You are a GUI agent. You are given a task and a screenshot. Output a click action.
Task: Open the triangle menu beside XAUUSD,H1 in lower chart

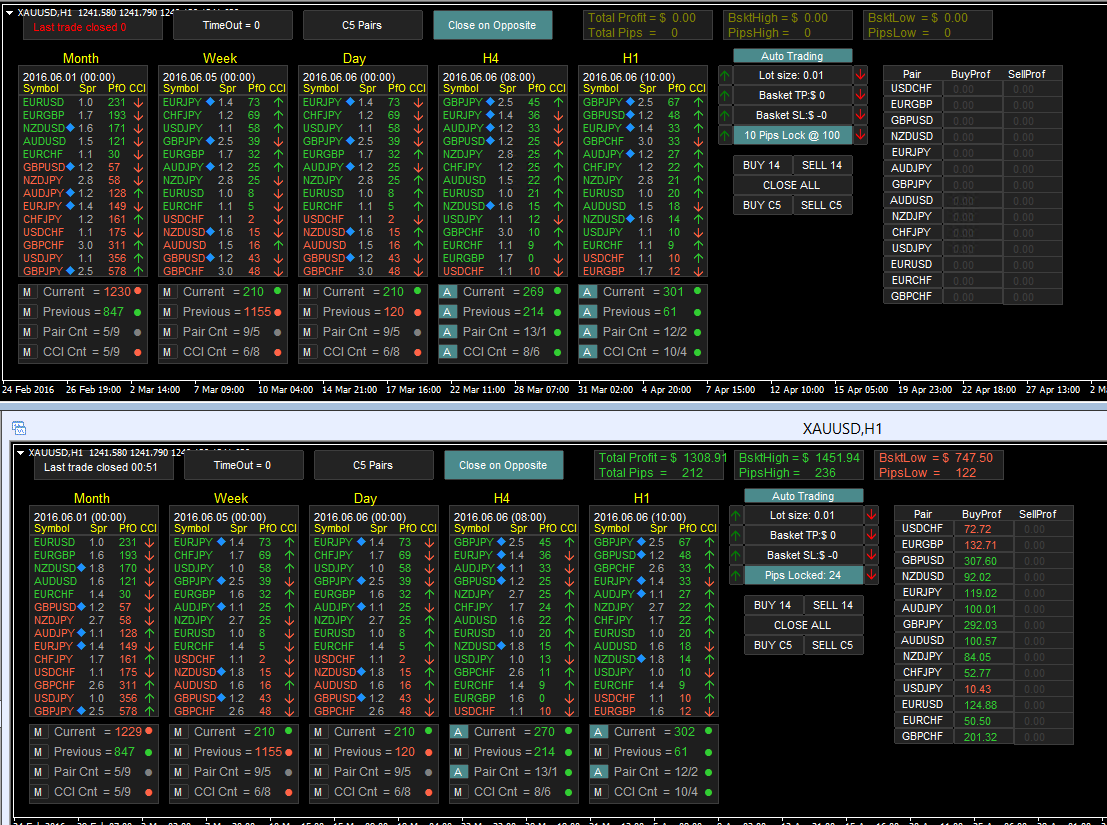[x=20, y=452]
